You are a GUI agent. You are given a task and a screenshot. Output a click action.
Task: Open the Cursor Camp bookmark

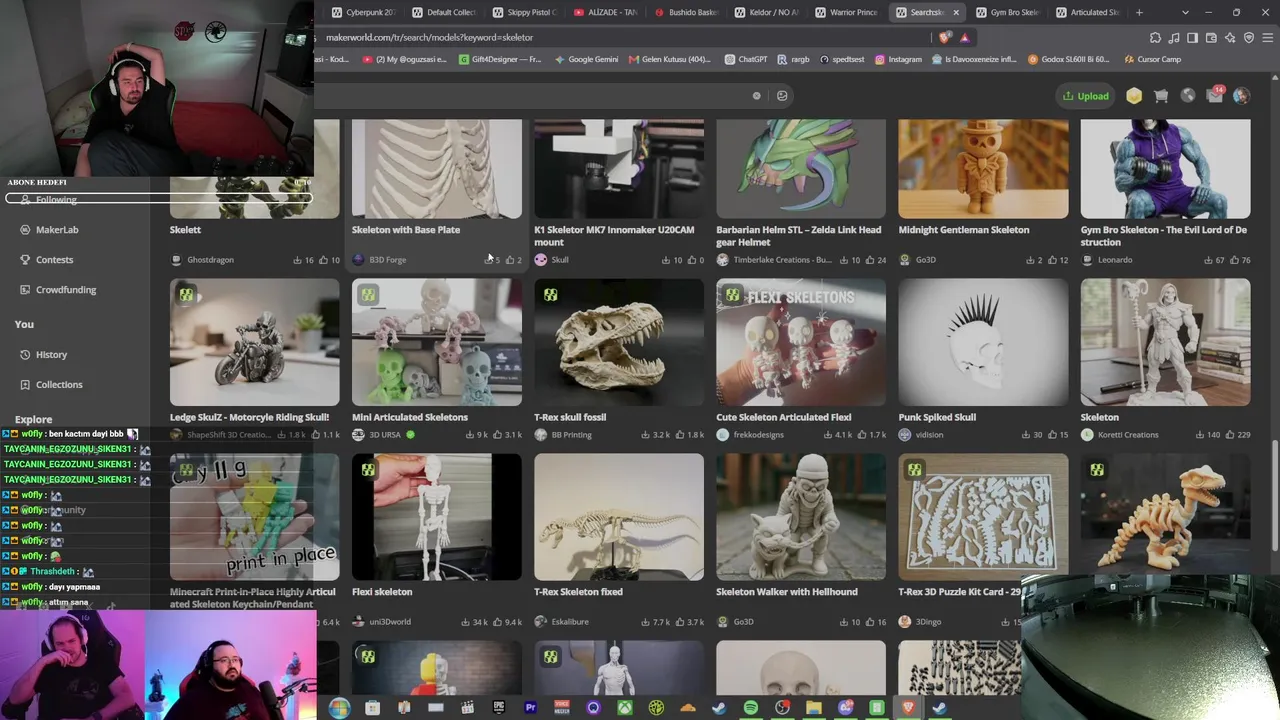(1151, 60)
